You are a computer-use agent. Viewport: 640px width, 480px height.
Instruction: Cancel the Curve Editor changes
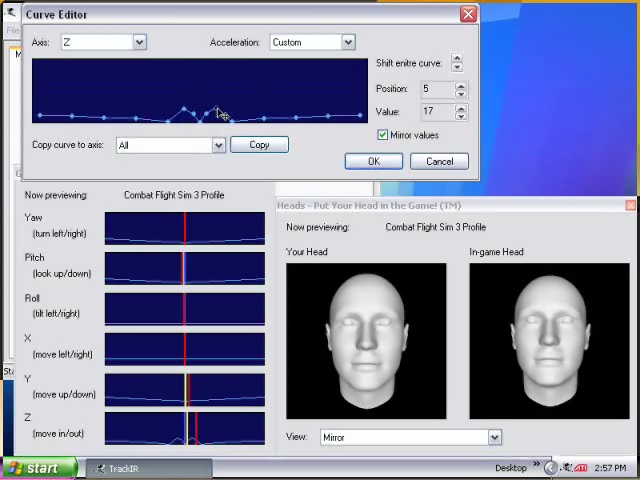pos(439,161)
